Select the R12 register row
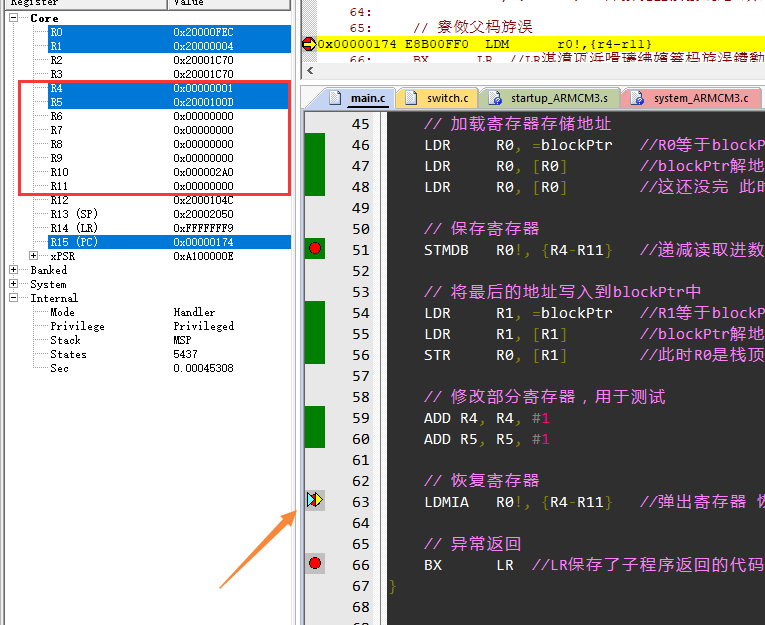The width and height of the screenshot is (765, 625). [169, 200]
